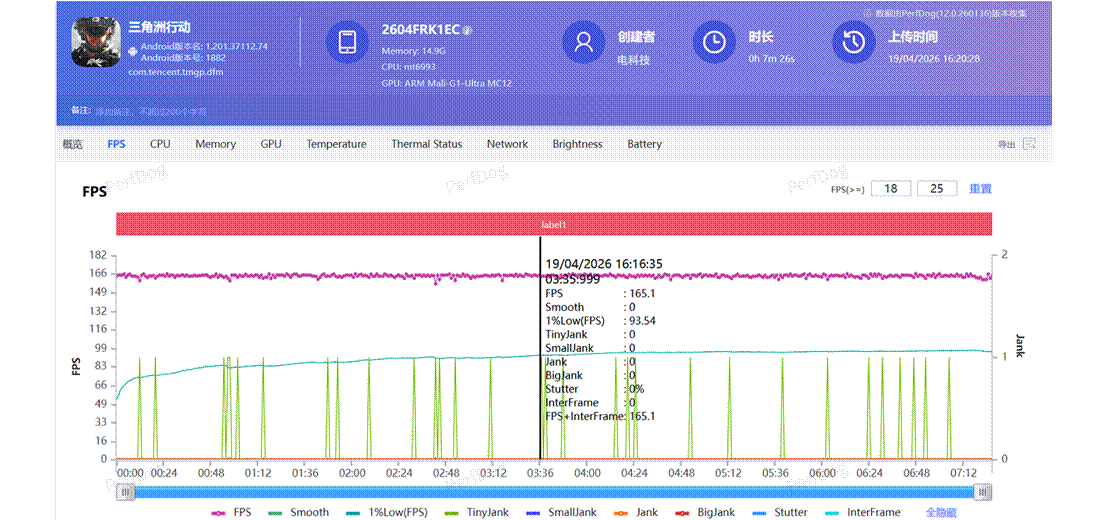Viewport: 1108px width, 520px height.
Task: Switch to the CPU tab
Action: [160, 144]
